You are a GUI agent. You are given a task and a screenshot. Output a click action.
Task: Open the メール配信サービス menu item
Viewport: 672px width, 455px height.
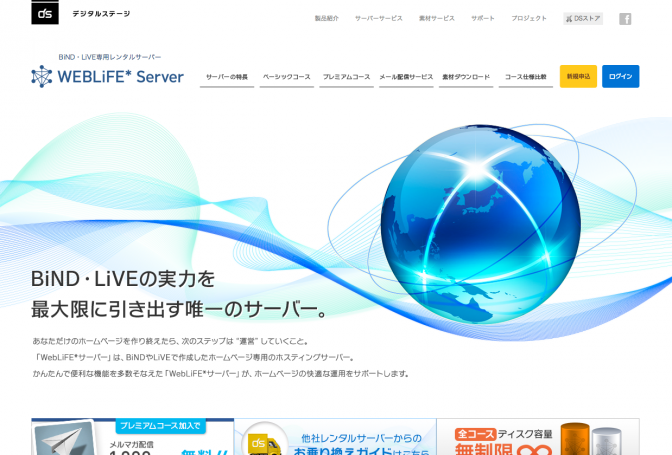(x=406, y=77)
